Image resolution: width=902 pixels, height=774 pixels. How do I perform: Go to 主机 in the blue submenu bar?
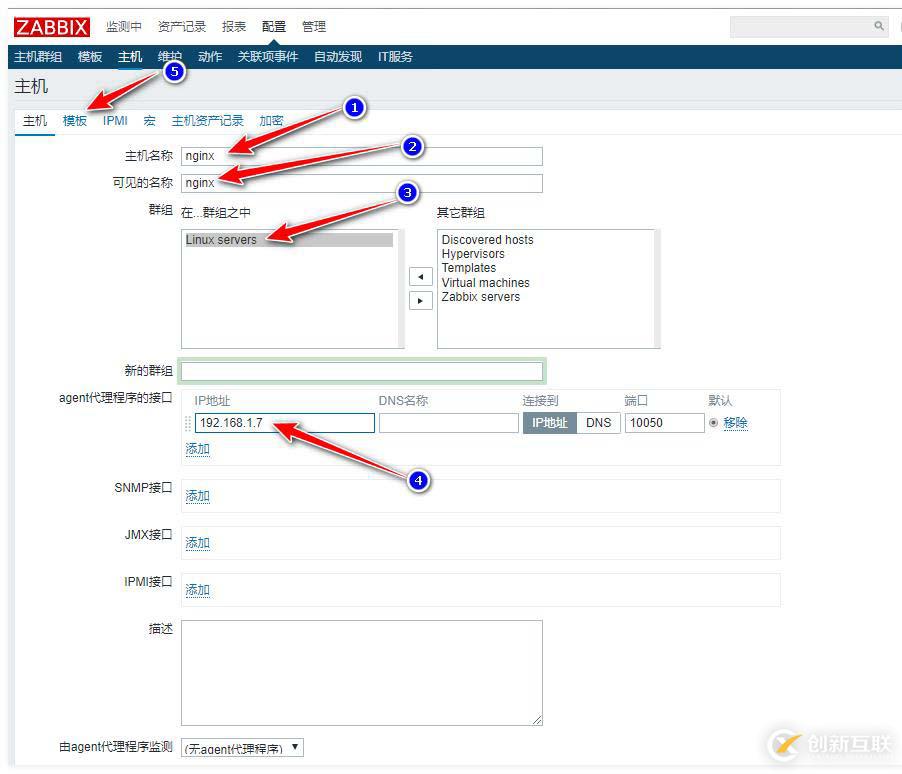(x=130, y=56)
